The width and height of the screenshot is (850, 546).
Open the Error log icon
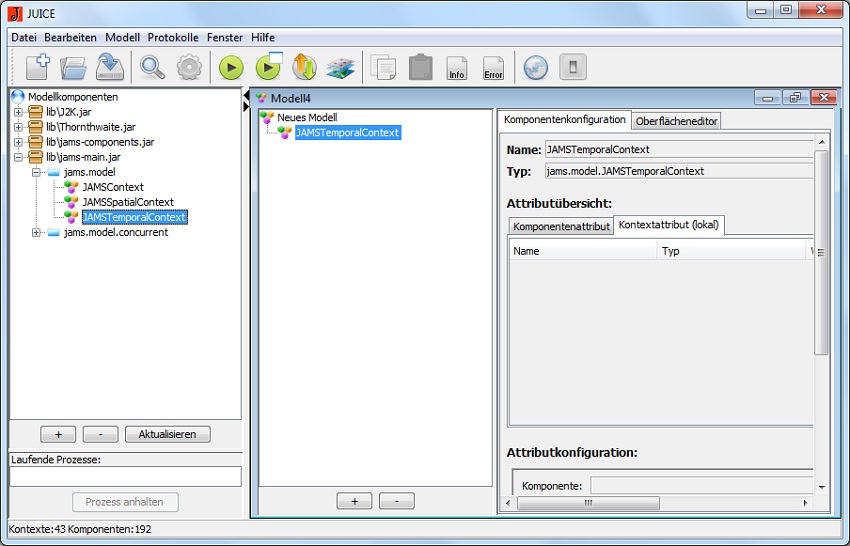click(x=493, y=68)
